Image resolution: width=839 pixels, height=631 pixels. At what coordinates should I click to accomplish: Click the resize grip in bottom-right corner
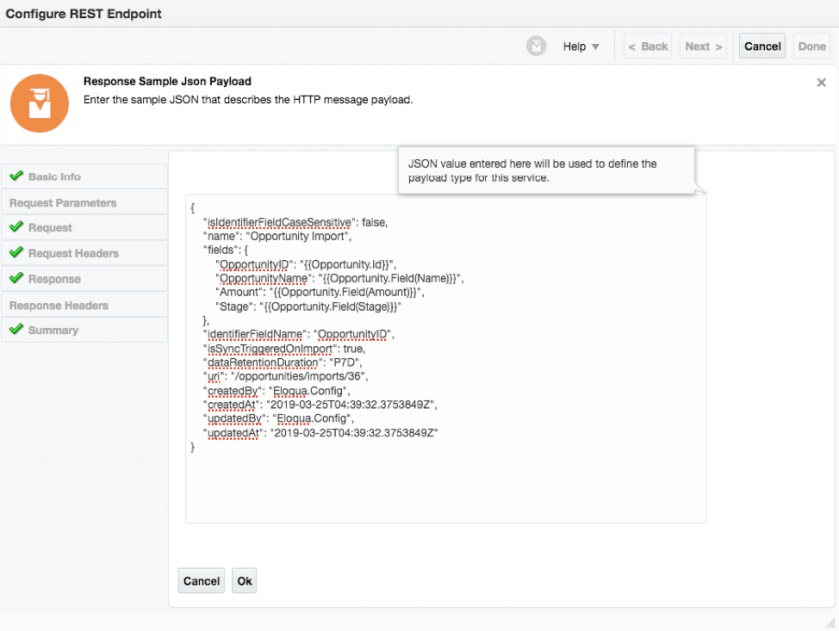point(829,622)
